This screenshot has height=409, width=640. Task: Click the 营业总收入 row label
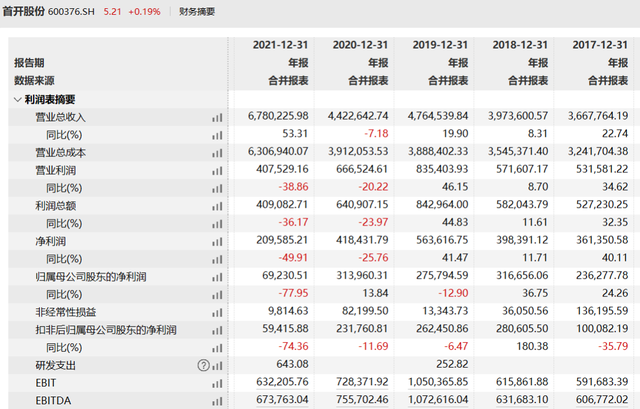click(60, 118)
